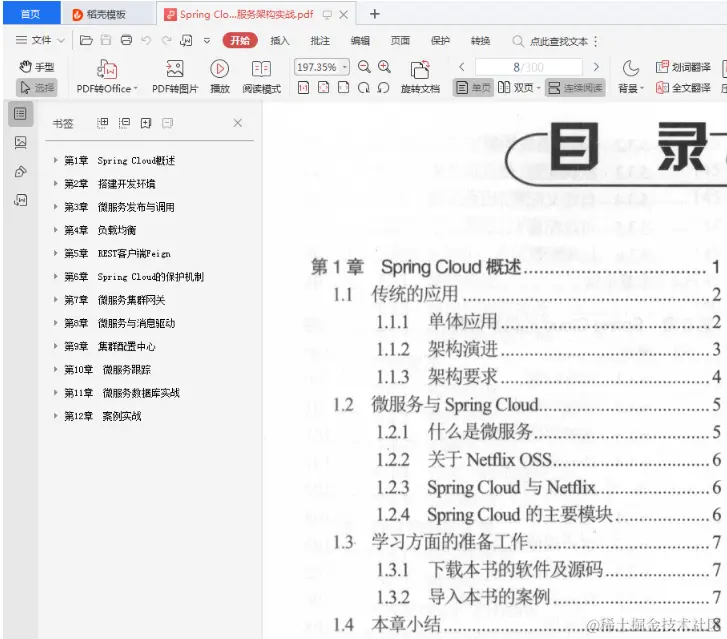Select the Start ribbon tab
Image resolution: width=727 pixels, height=639 pixels.
pos(240,40)
